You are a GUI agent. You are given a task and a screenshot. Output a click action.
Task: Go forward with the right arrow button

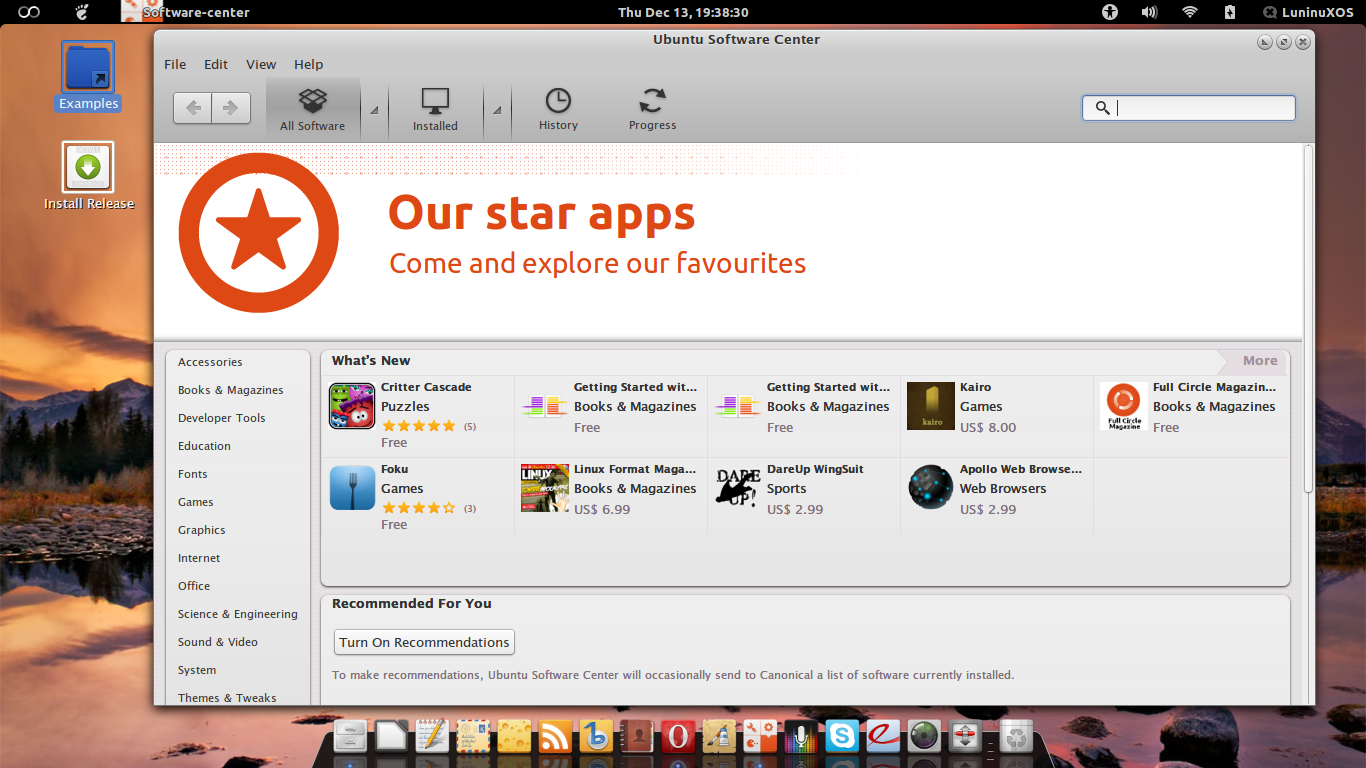point(231,108)
